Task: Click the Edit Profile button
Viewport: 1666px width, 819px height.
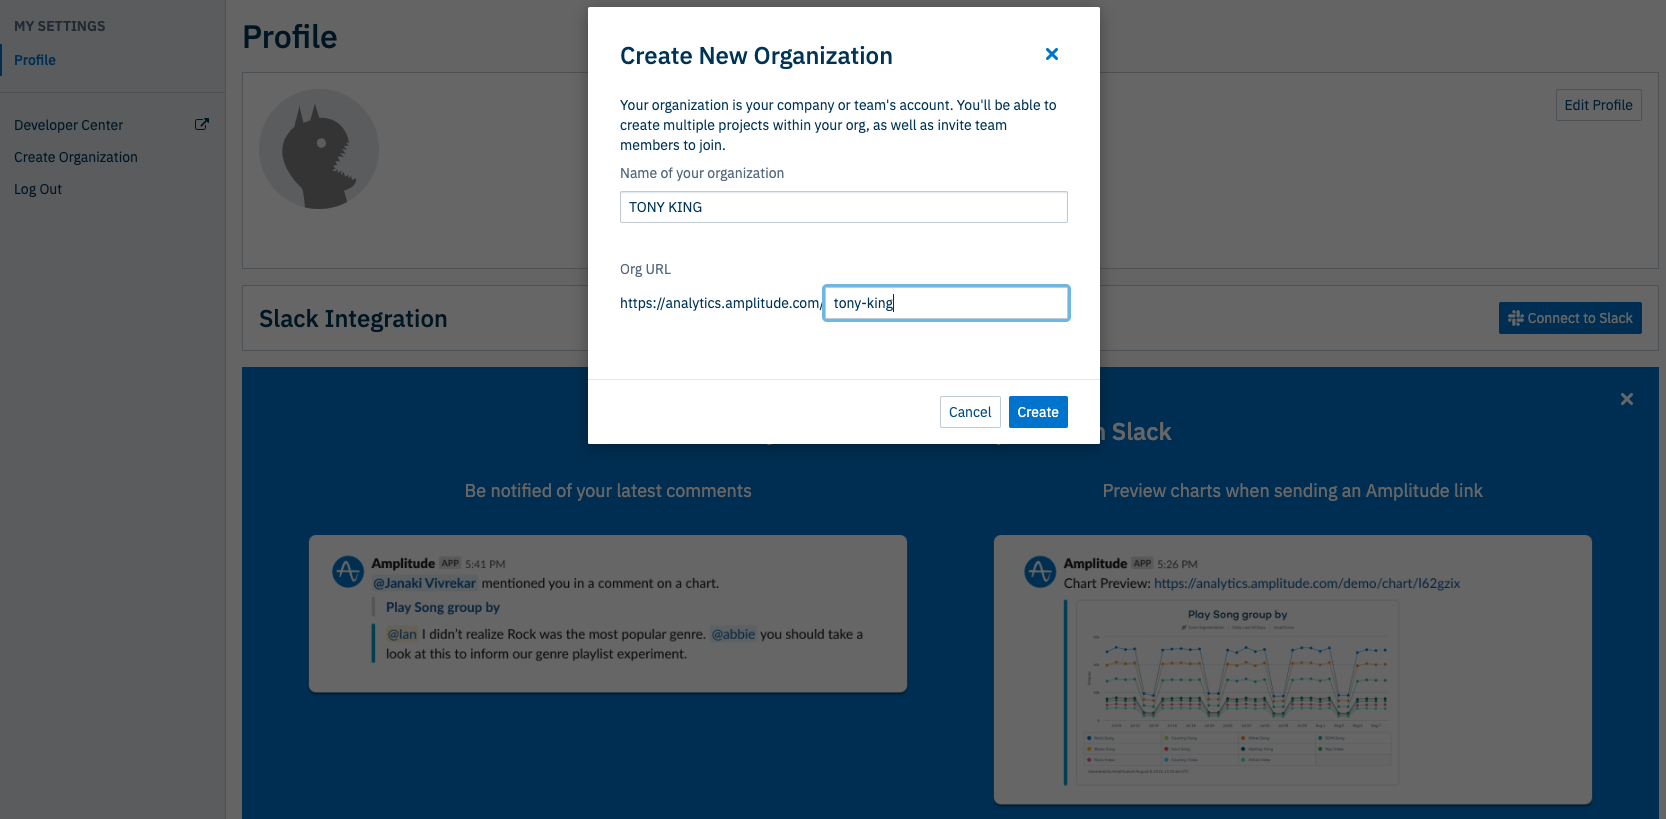Action: (1598, 105)
